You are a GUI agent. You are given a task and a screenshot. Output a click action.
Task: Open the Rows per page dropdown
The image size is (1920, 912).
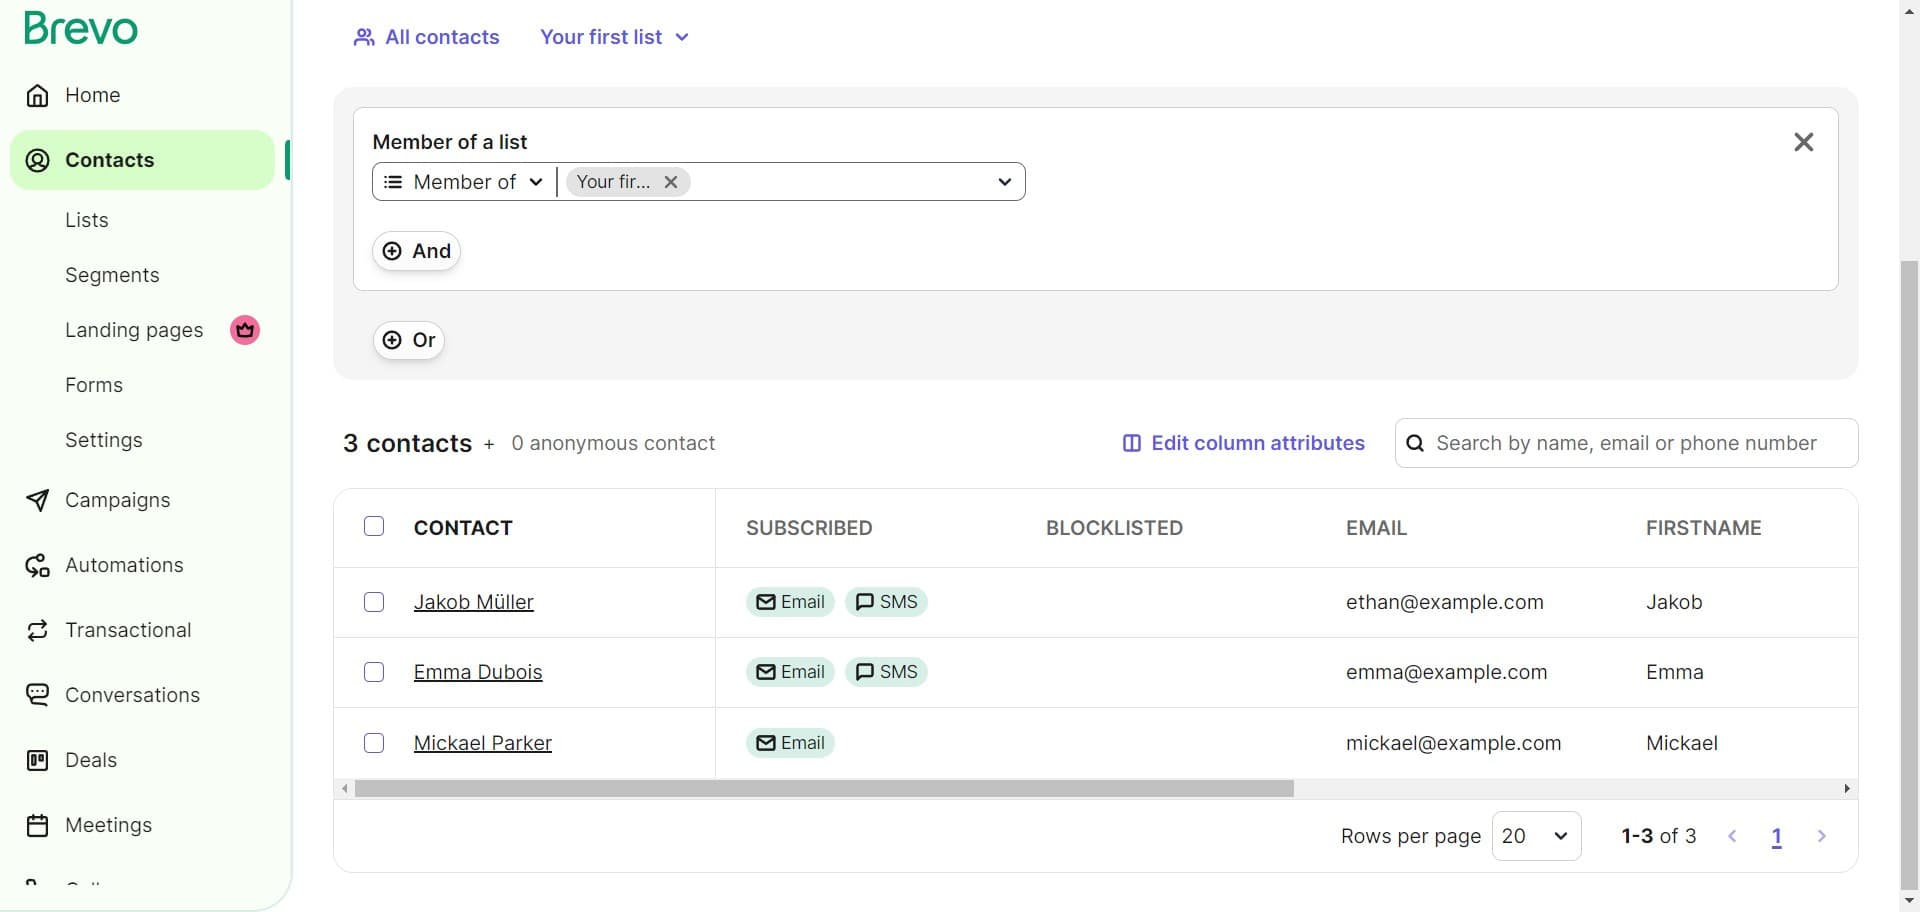point(1536,836)
